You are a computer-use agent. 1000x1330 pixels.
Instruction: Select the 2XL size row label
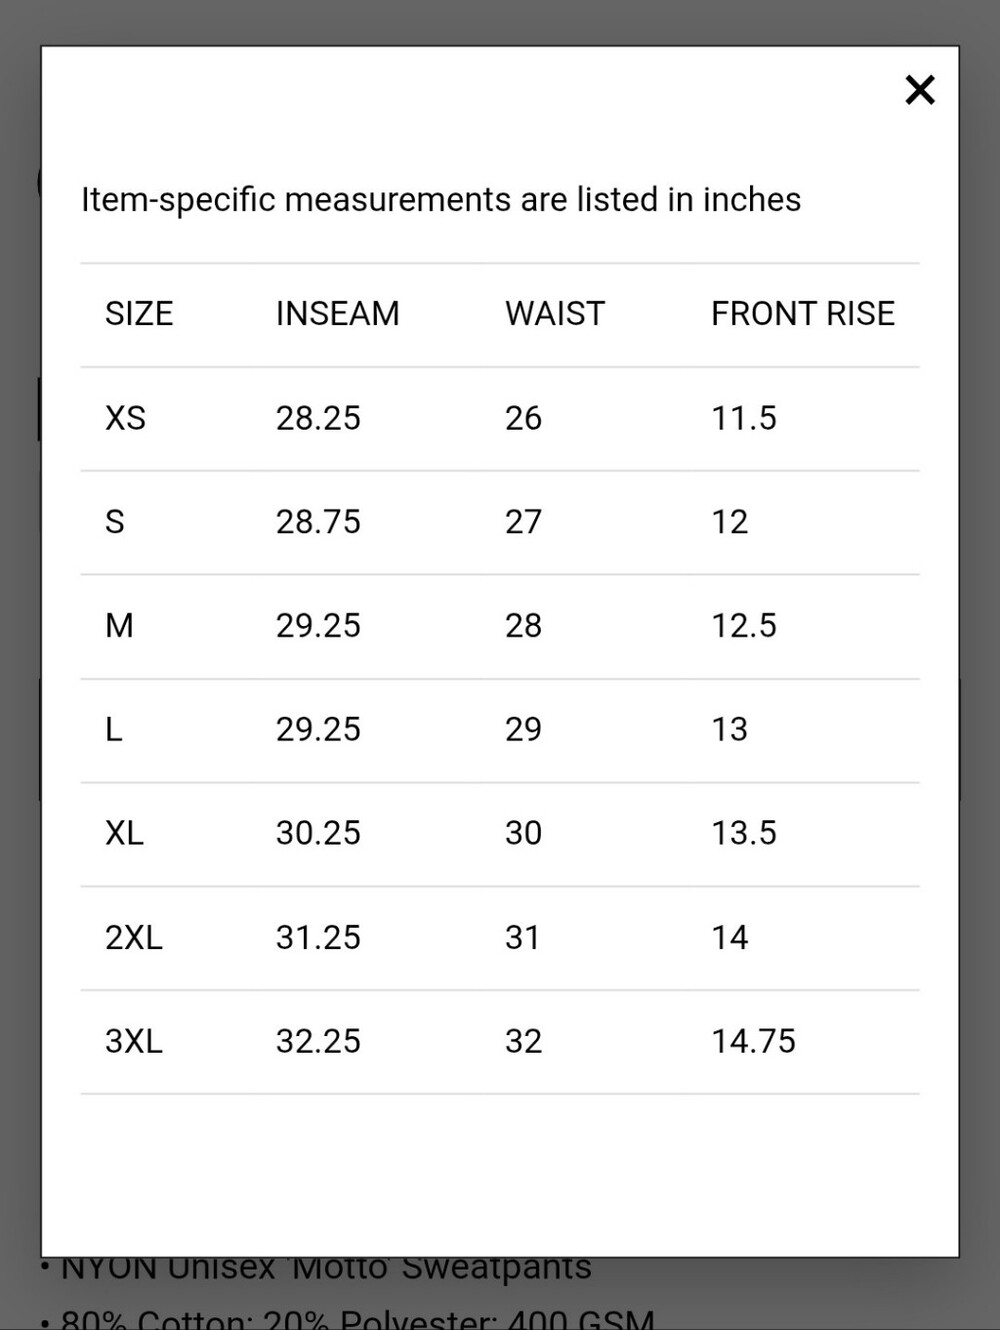click(134, 938)
